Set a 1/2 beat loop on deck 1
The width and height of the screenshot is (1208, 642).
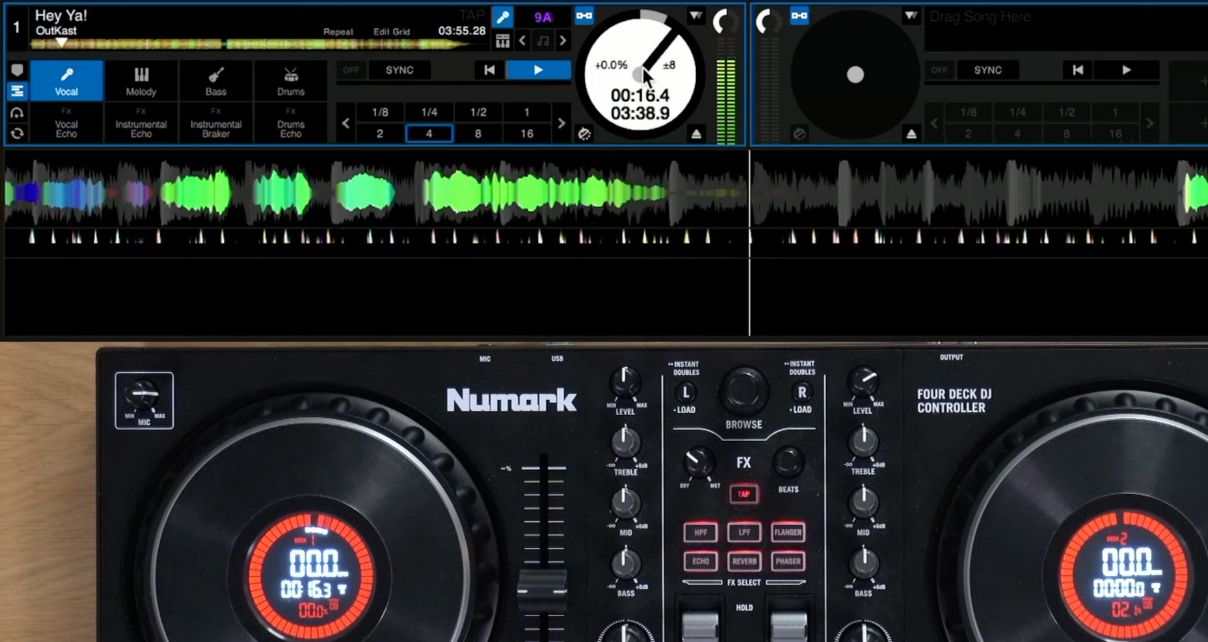(478, 112)
